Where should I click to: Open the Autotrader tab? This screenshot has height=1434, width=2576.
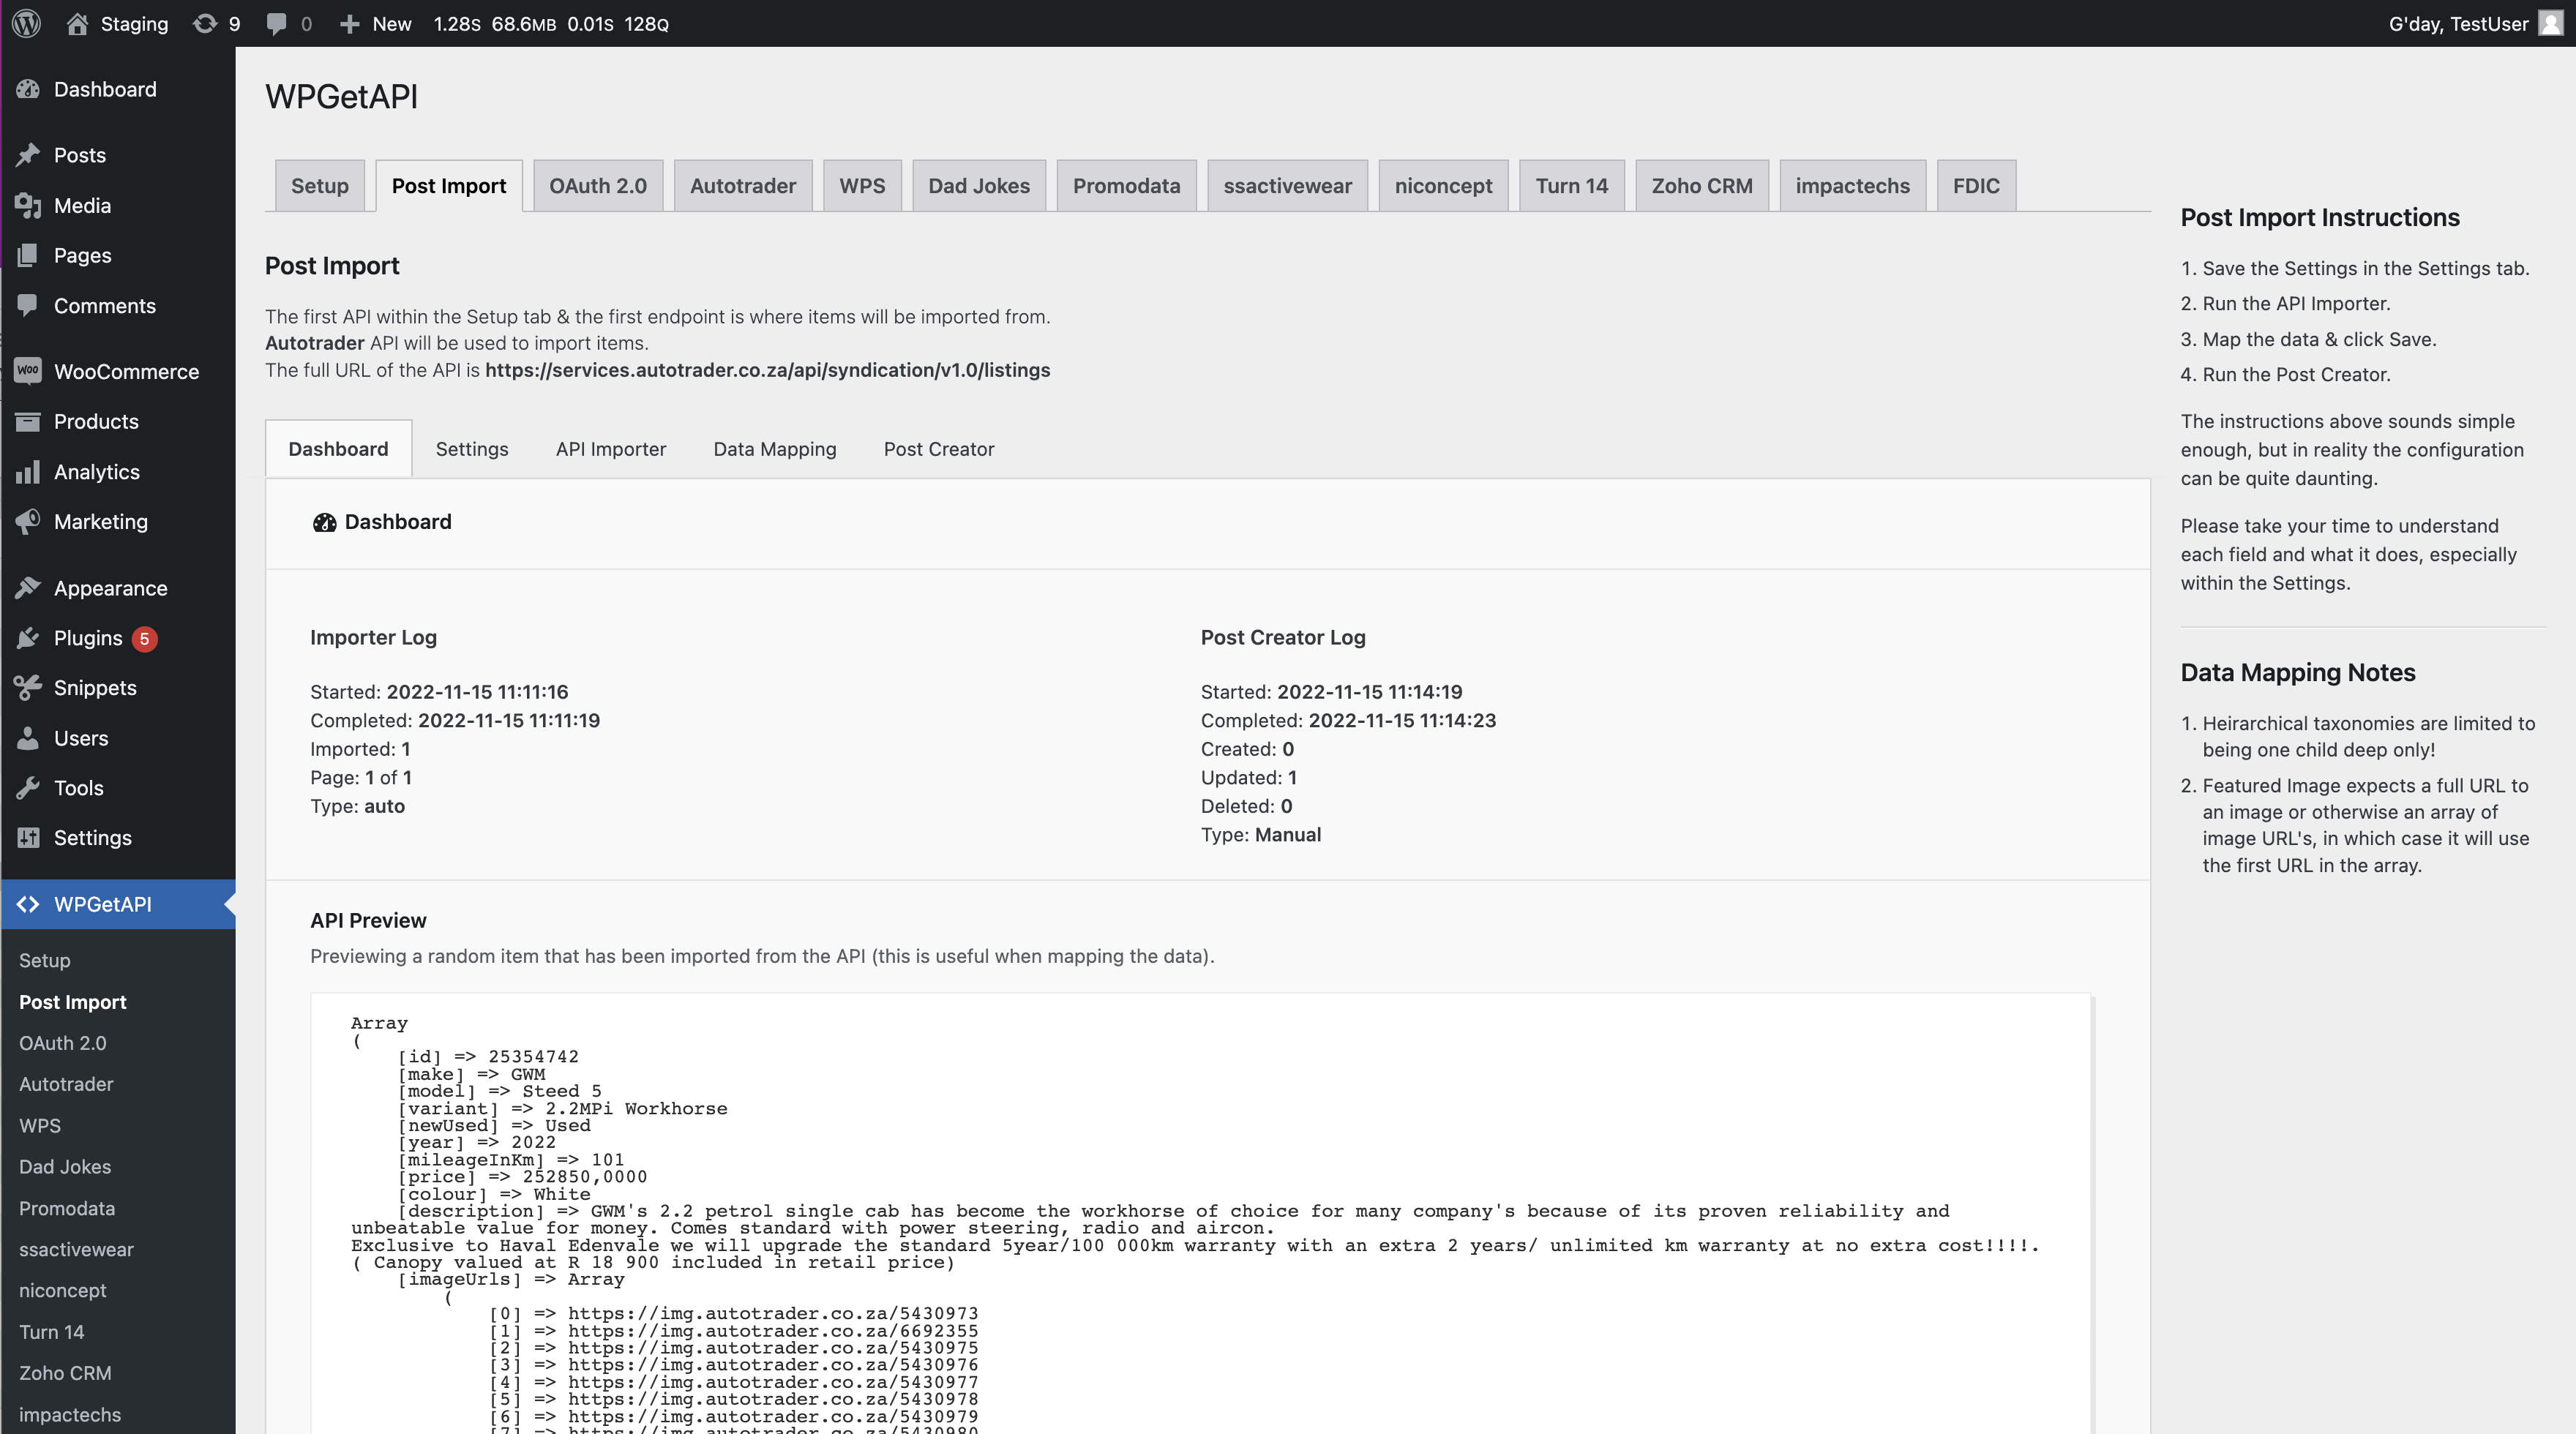pyautogui.click(x=743, y=186)
